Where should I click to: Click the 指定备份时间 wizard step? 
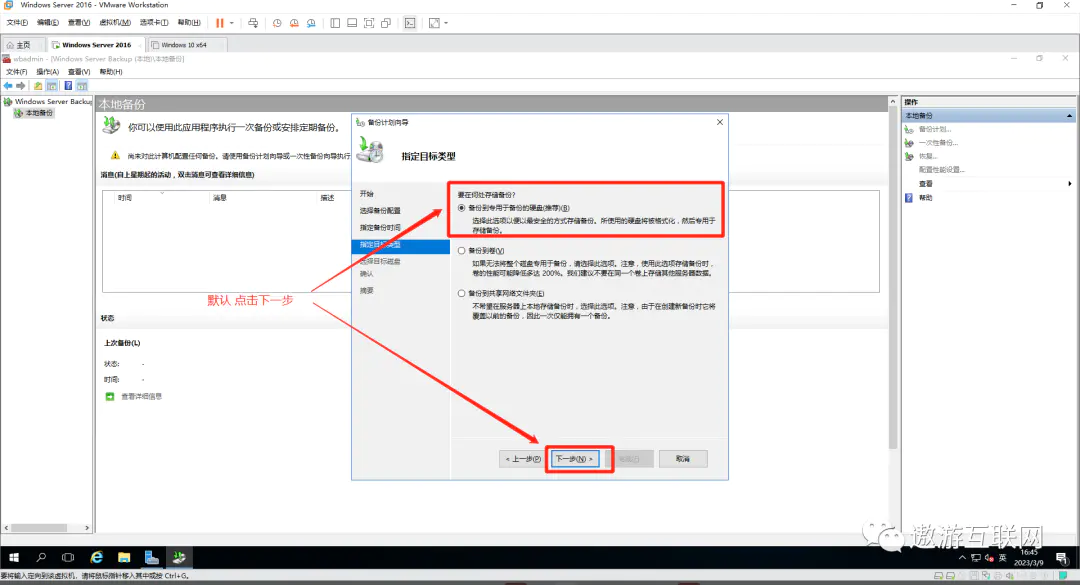click(x=380, y=227)
